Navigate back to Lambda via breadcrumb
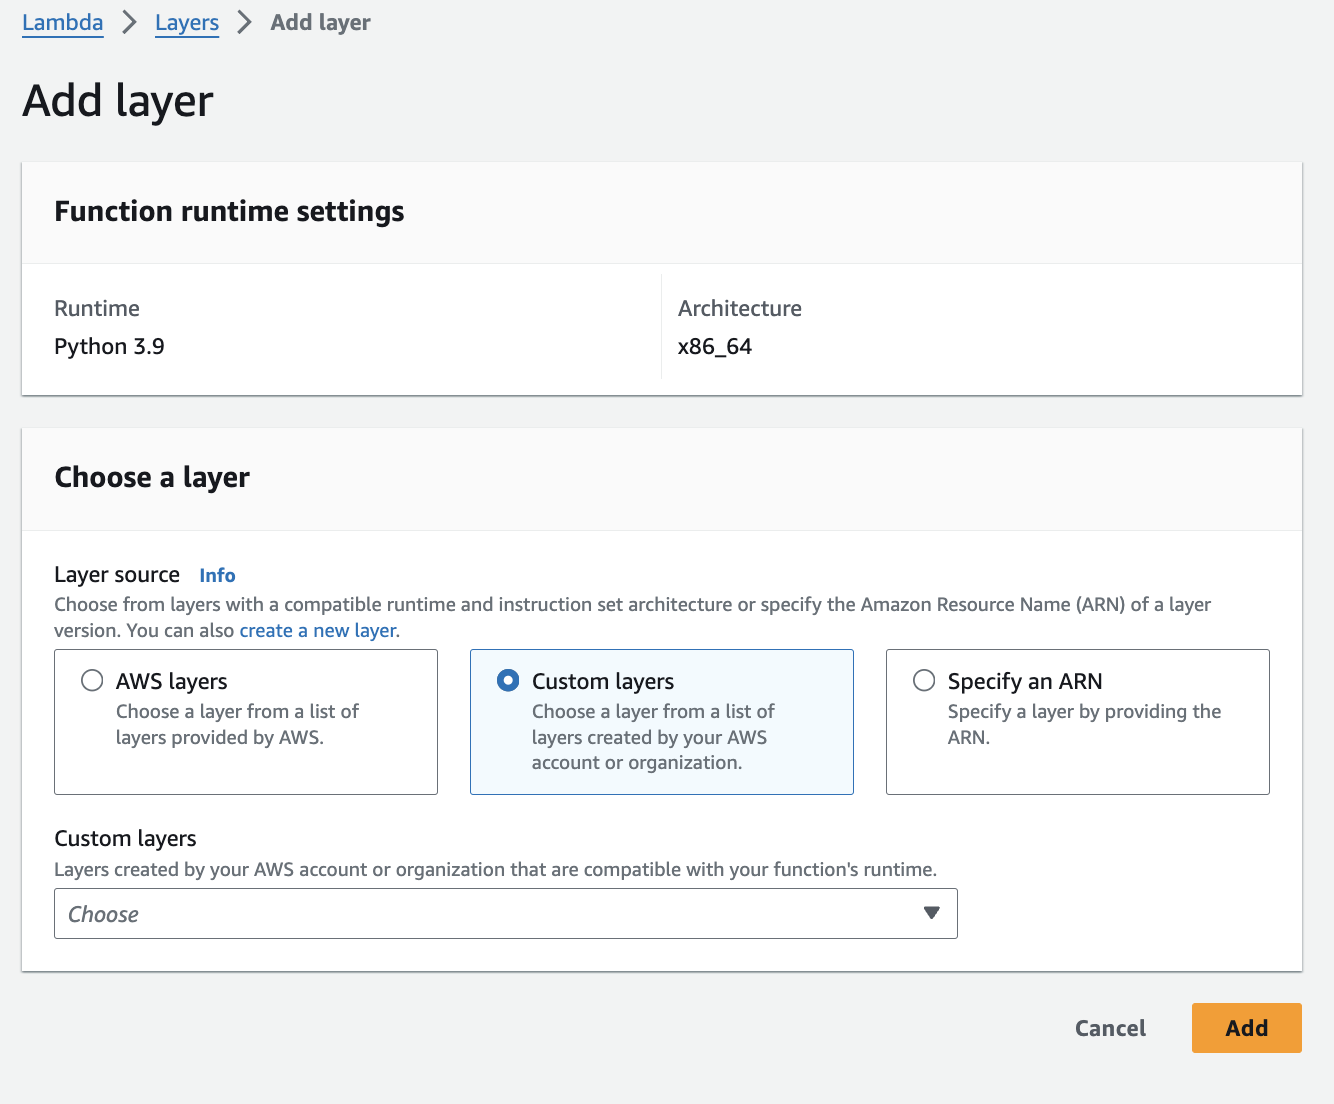The width and height of the screenshot is (1334, 1104). [62, 22]
